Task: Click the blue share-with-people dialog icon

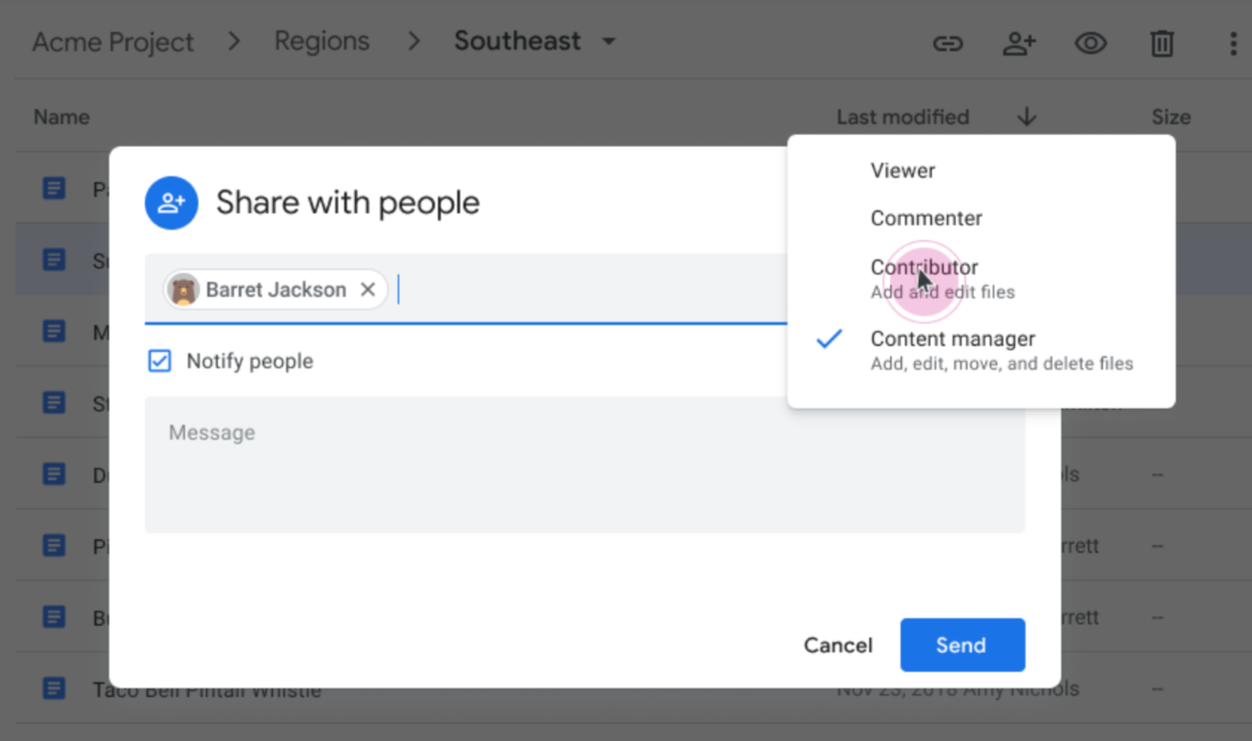Action: click(x=171, y=203)
